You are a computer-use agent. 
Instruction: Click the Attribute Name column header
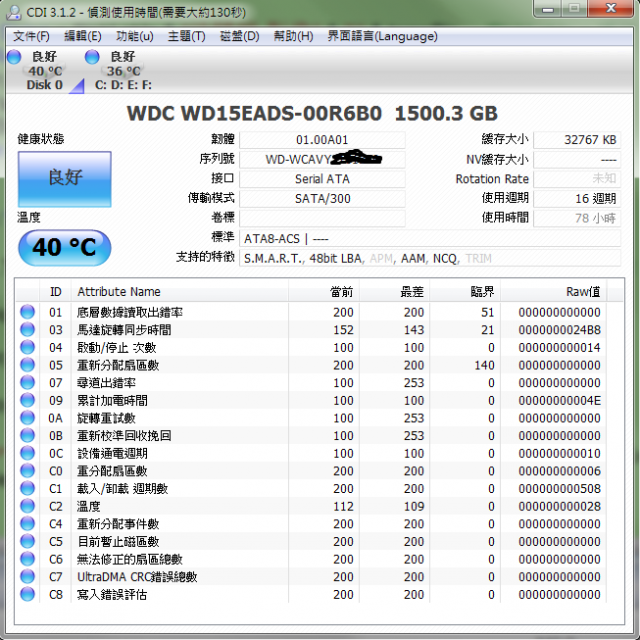click(180, 291)
